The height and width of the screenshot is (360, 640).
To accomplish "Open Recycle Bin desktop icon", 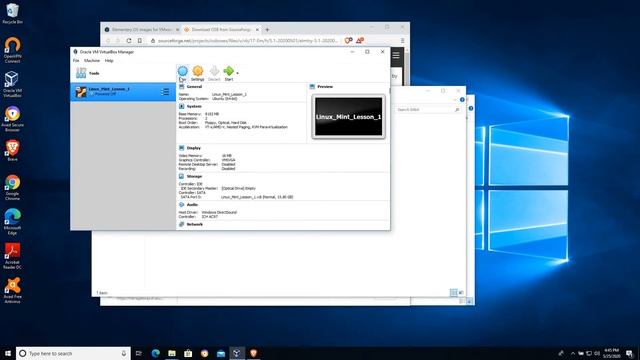I will click(x=12, y=13).
